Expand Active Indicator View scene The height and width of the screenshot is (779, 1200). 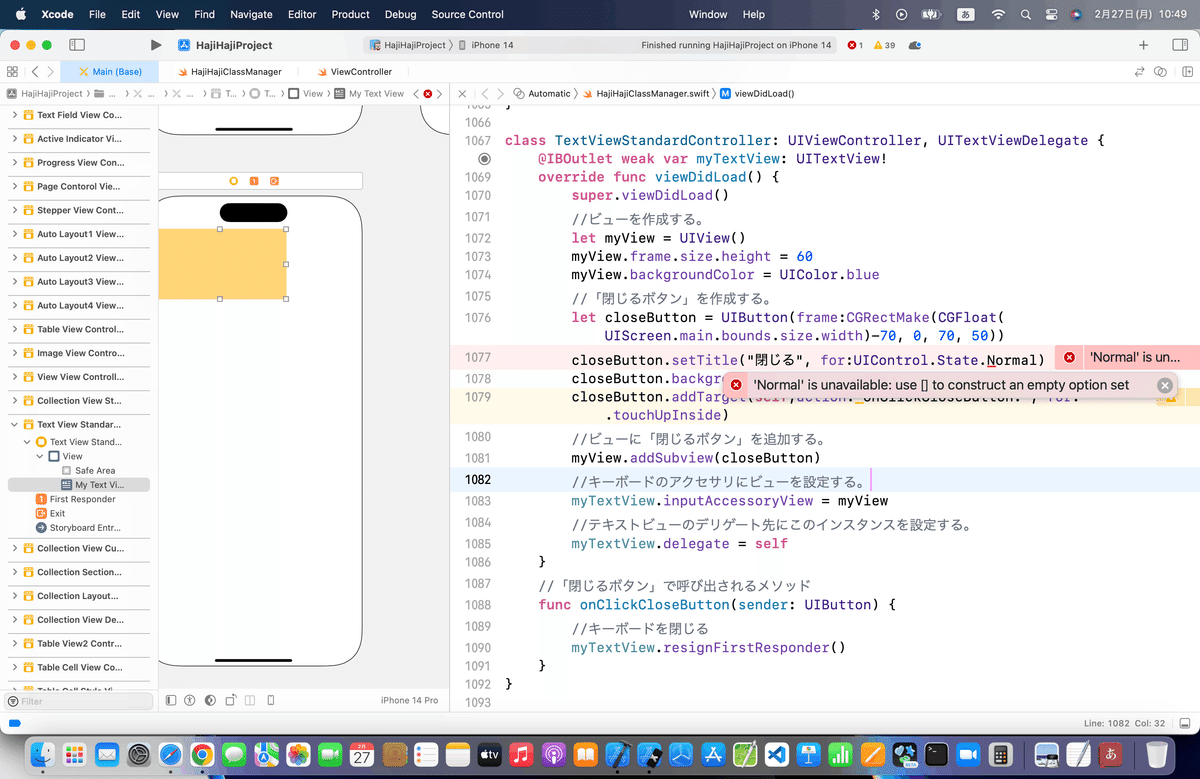click(15, 139)
